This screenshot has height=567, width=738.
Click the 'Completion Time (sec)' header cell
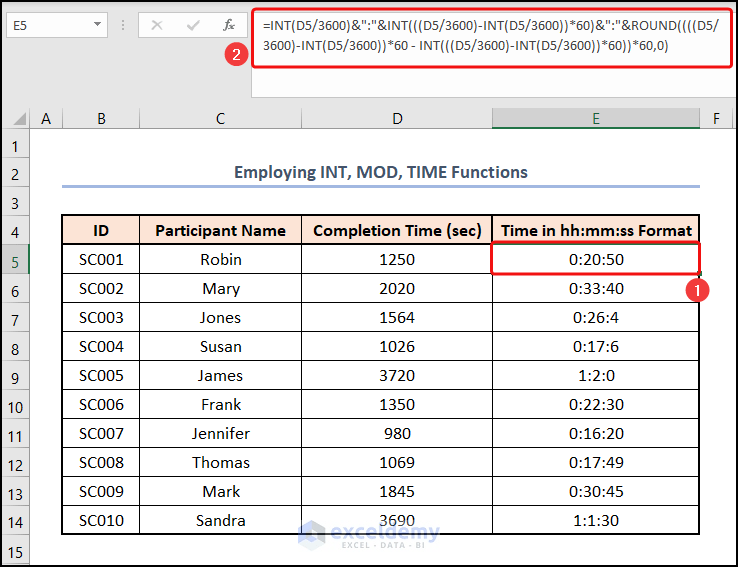click(397, 230)
